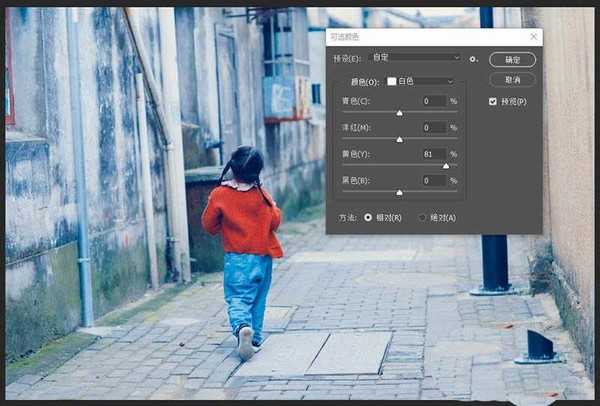Select the 相对(R) method radio button
The image size is (600, 406).
pos(368,217)
